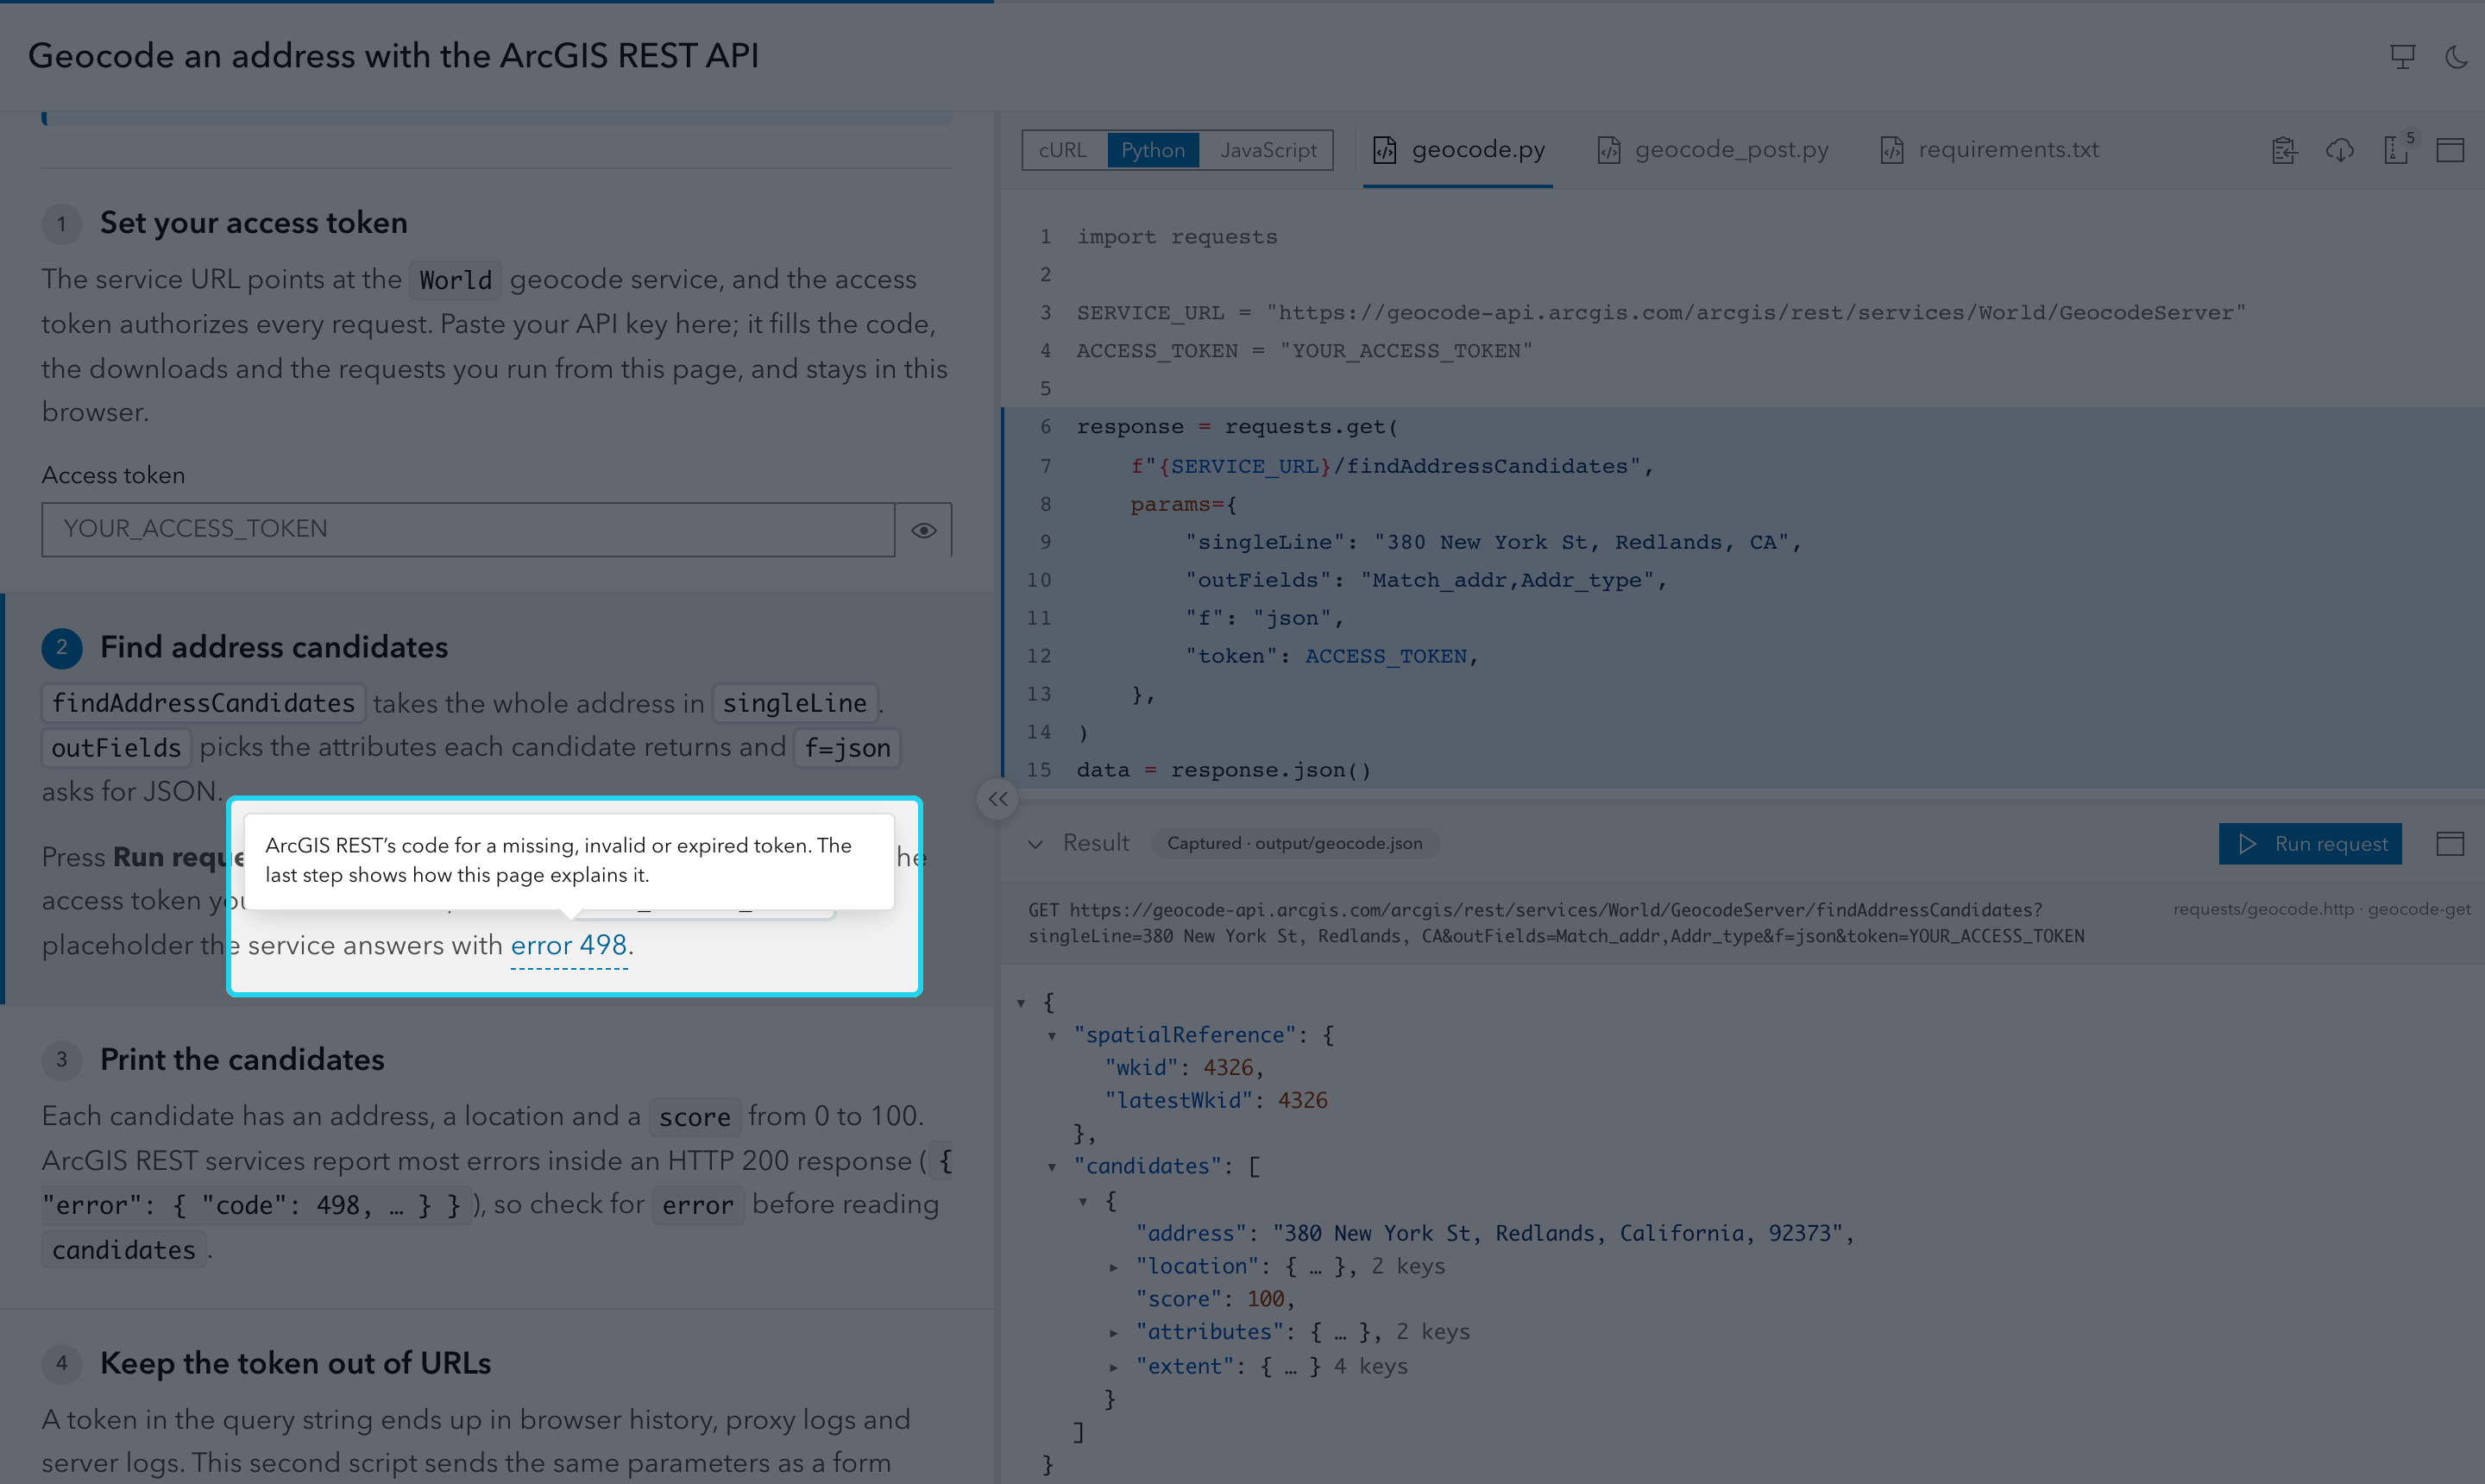The height and width of the screenshot is (1484, 2485).
Task: Open the geocode_post.py file tab
Action: 1712,150
